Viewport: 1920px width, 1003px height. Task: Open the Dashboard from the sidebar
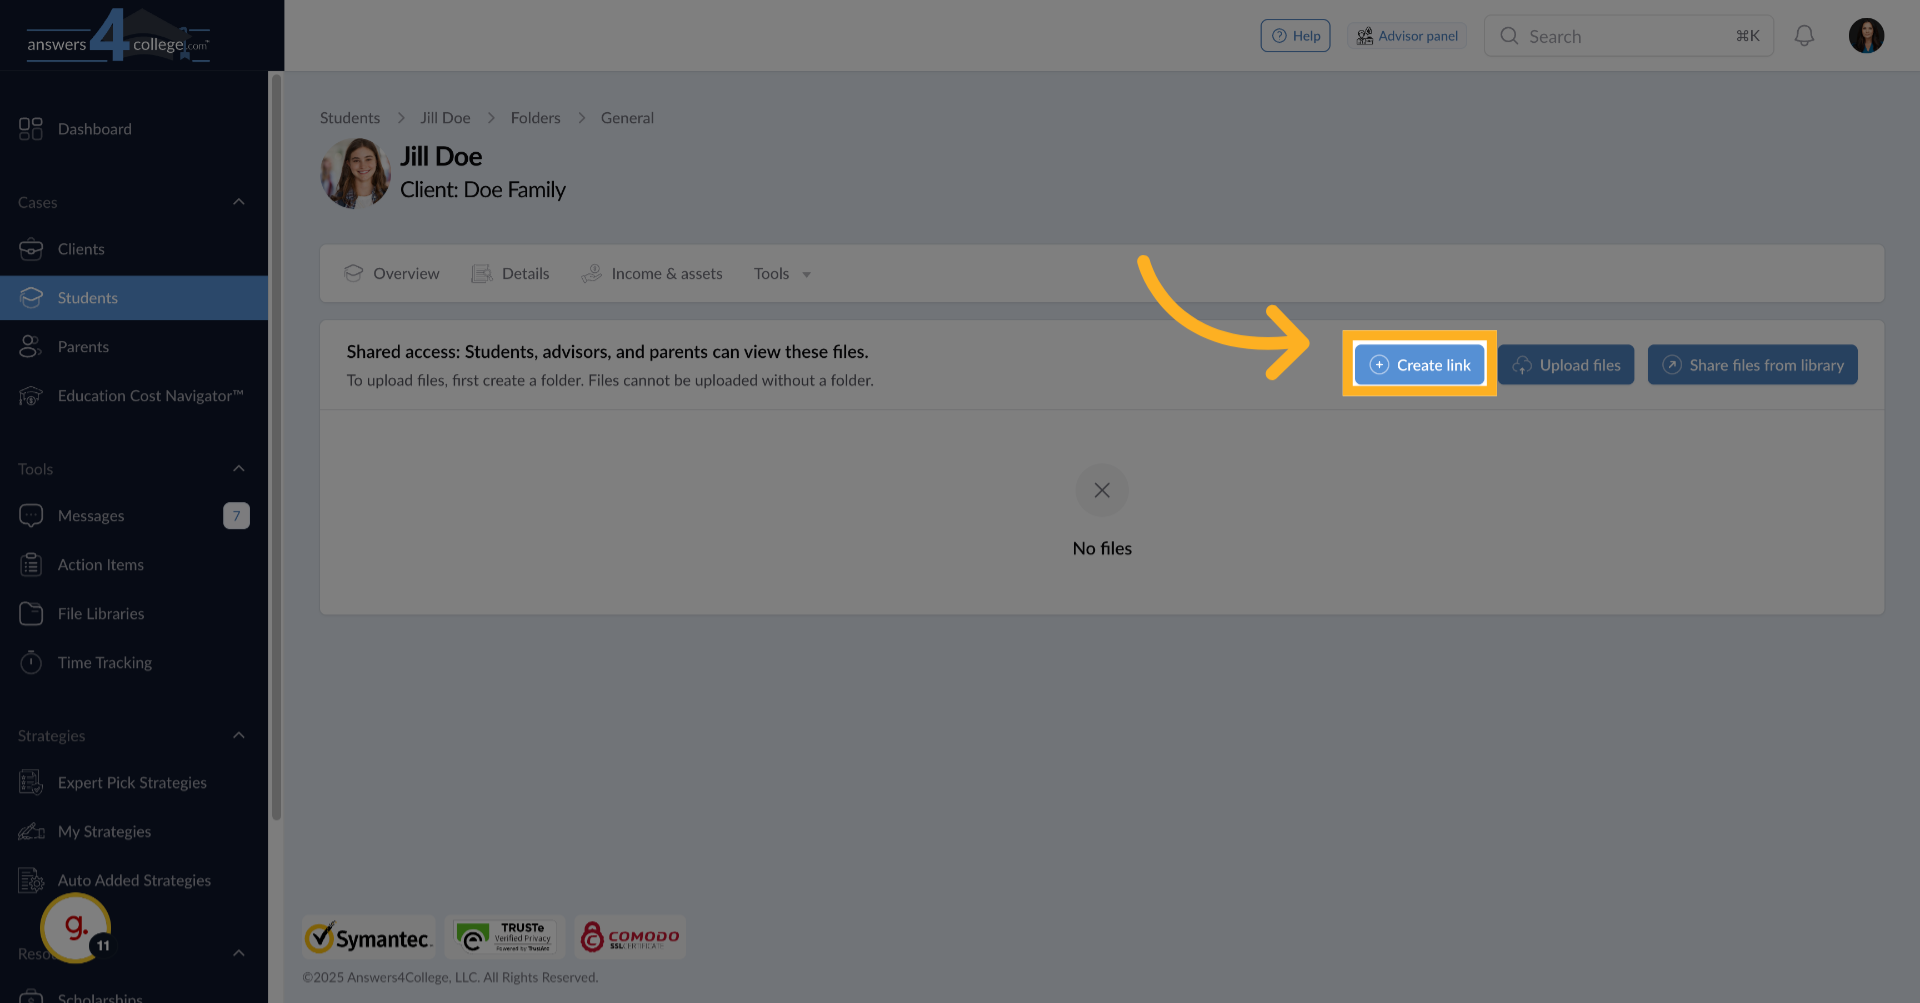coord(95,128)
